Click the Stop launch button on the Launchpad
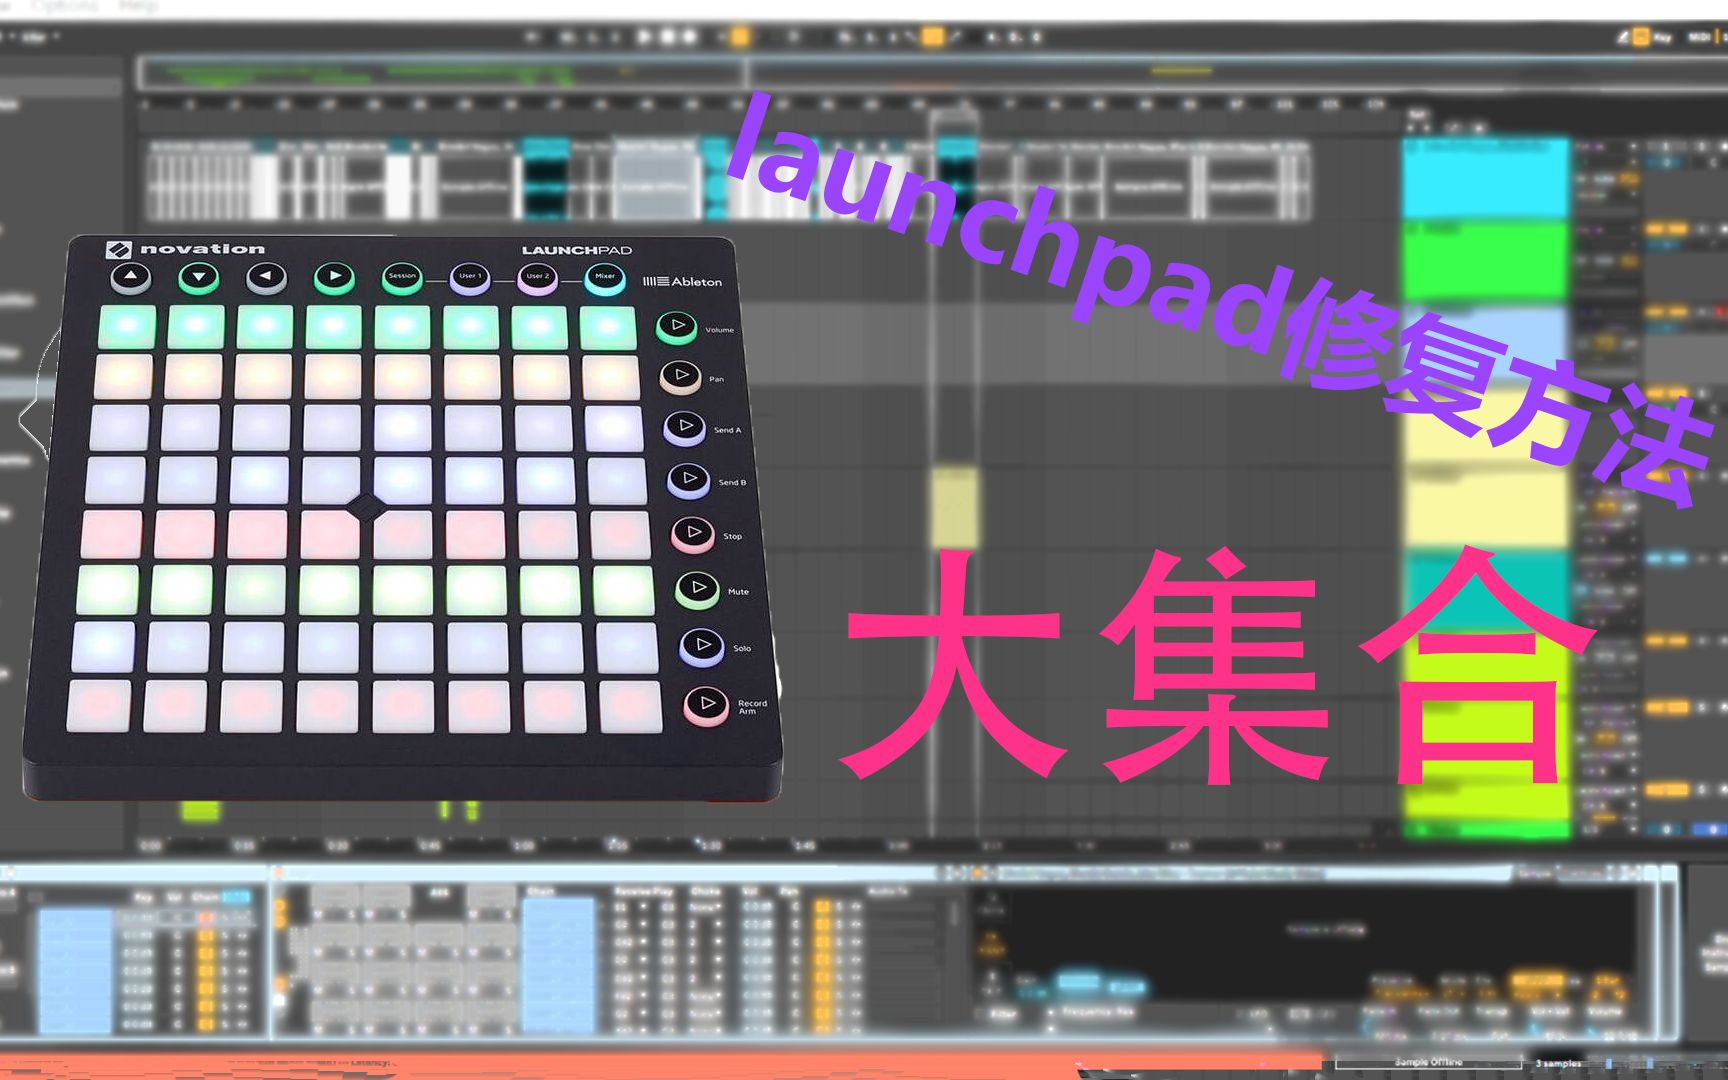Screen dimensions: 1728x1080 [x=693, y=534]
